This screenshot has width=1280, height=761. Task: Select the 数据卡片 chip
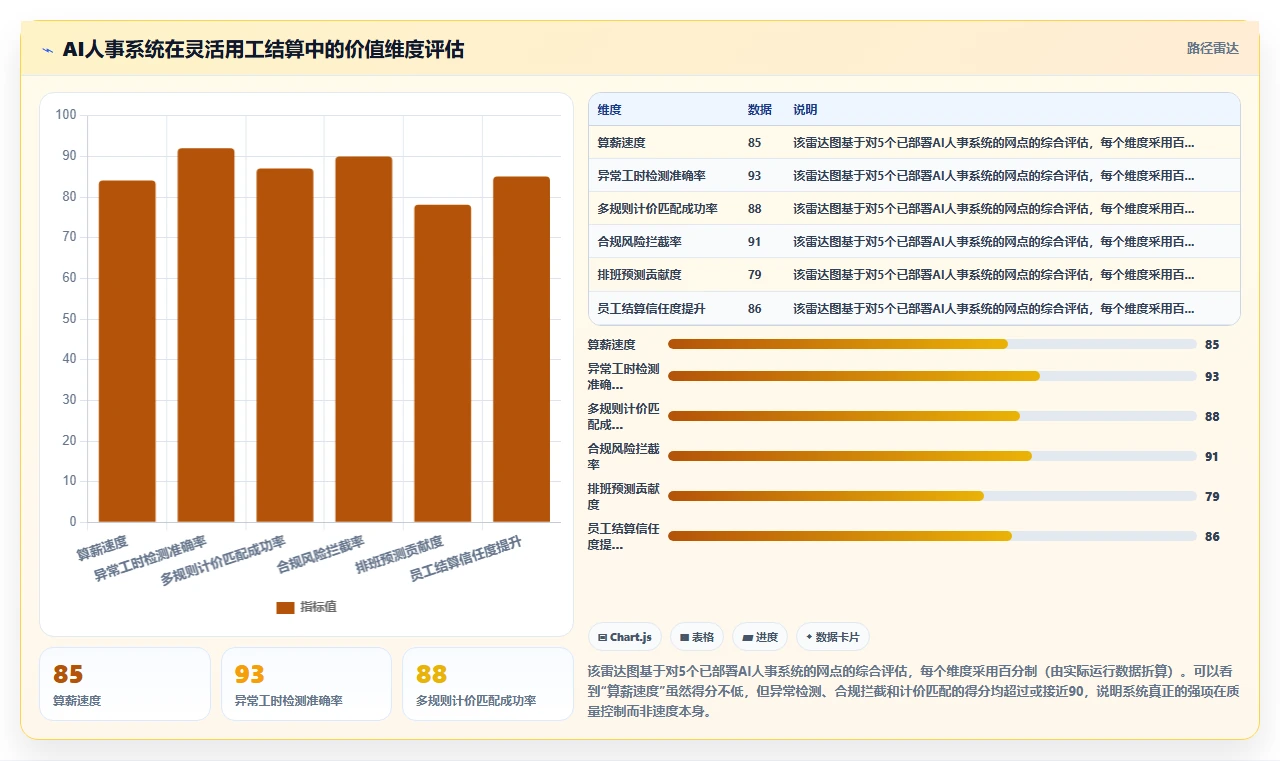click(833, 637)
